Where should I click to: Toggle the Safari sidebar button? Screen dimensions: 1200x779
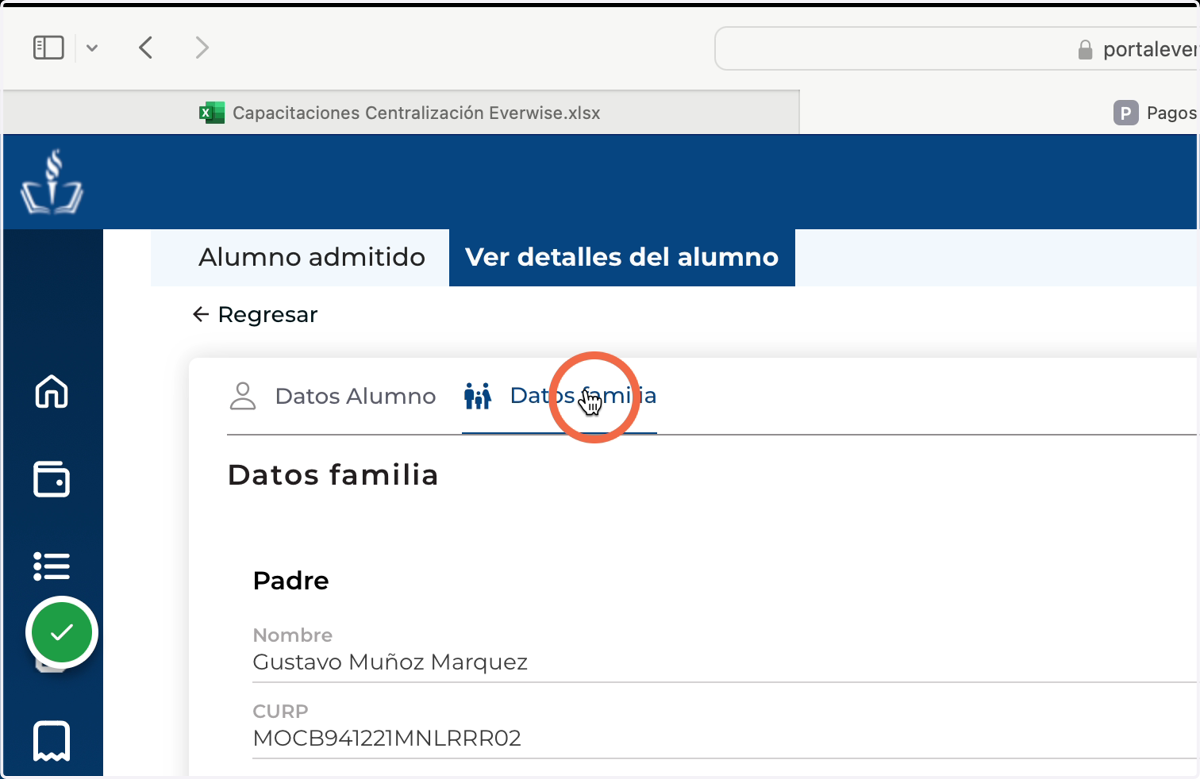(x=48, y=47)
